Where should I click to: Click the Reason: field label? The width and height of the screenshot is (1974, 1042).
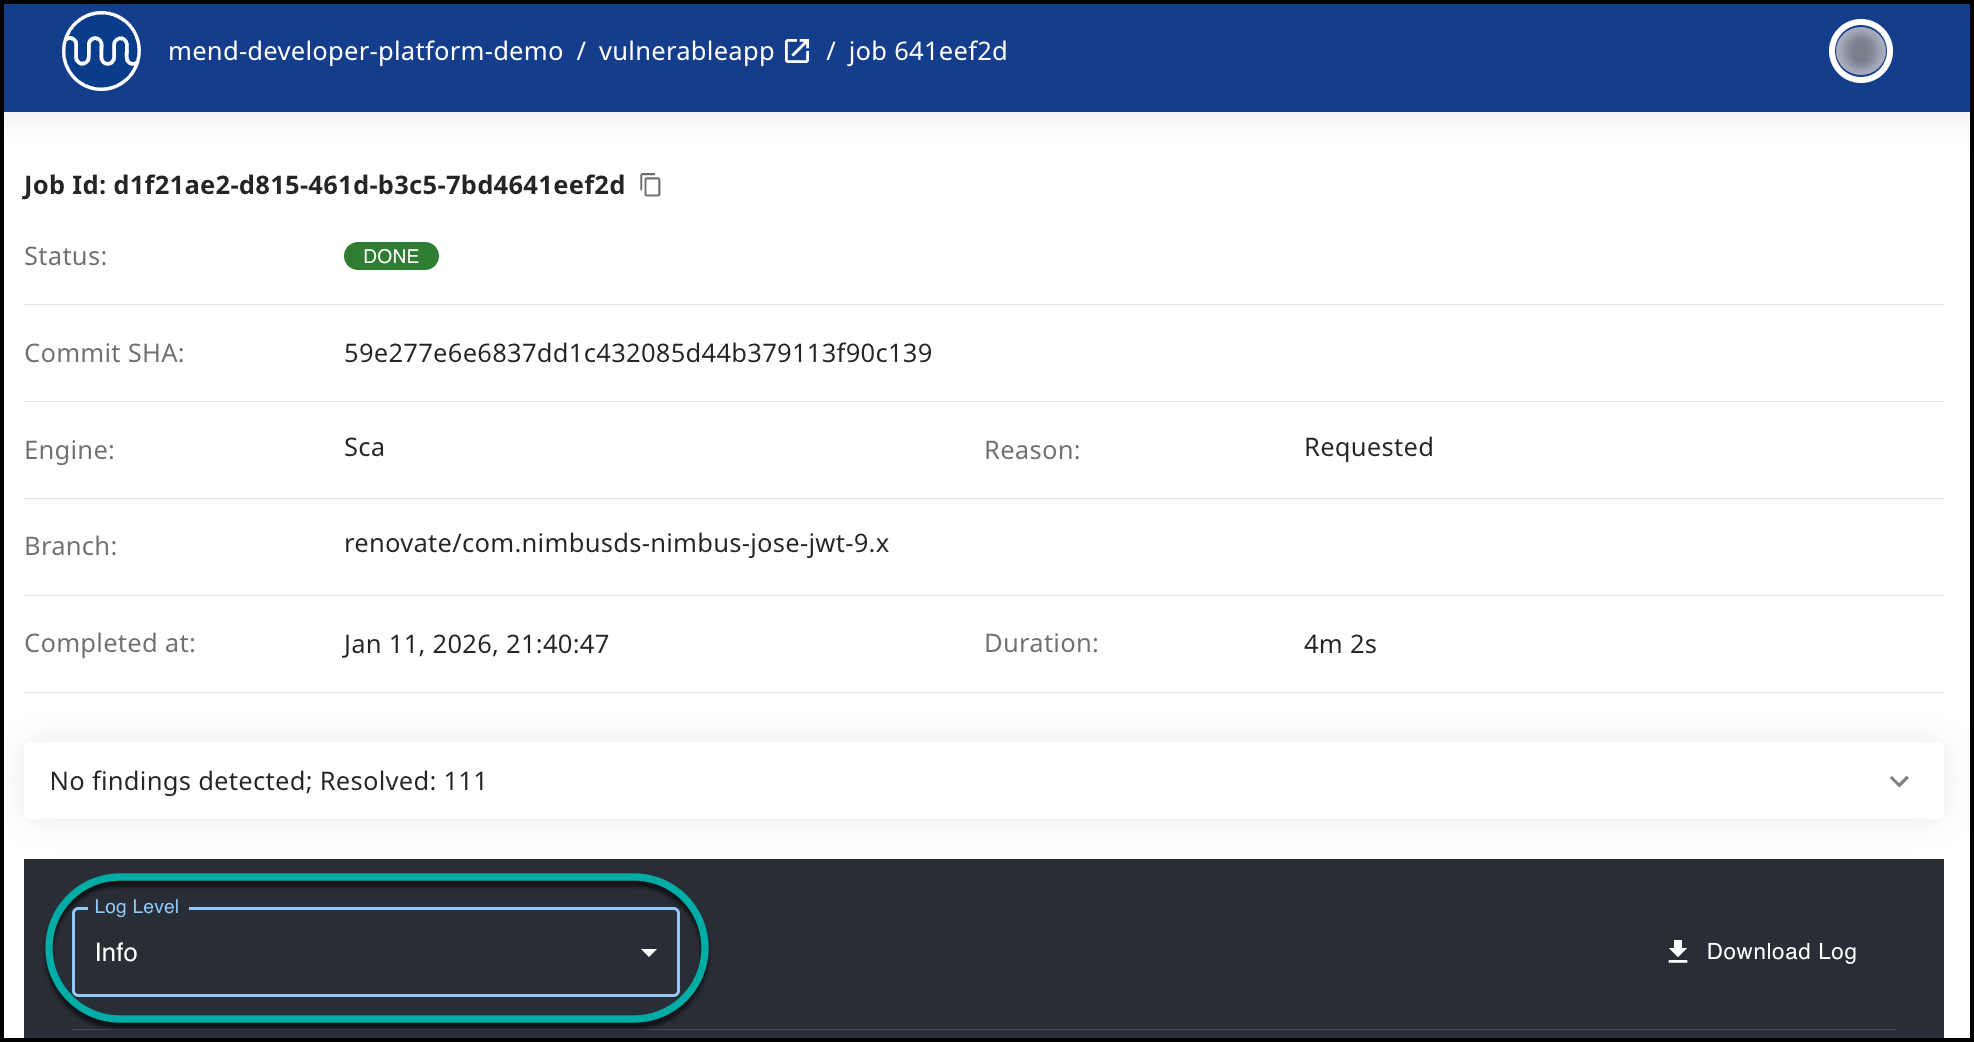(x=1032, y=450)
